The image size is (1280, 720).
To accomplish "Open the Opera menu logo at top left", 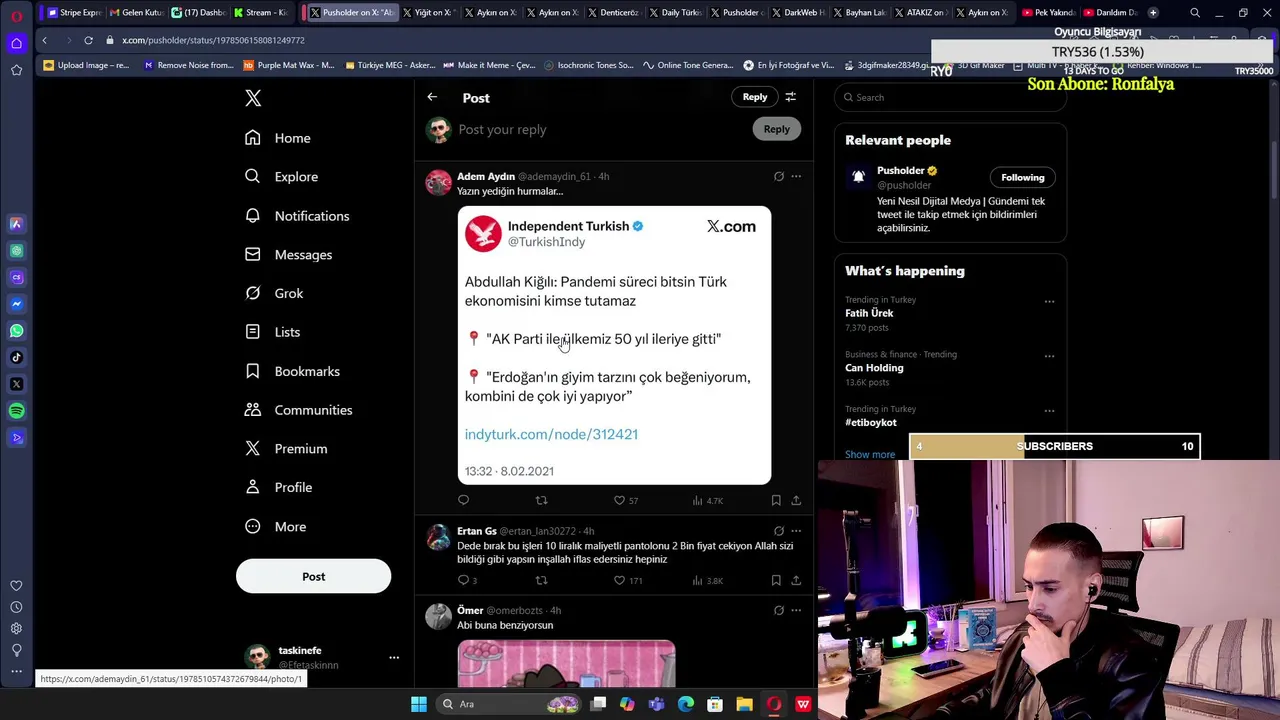I will pos(16,14).
